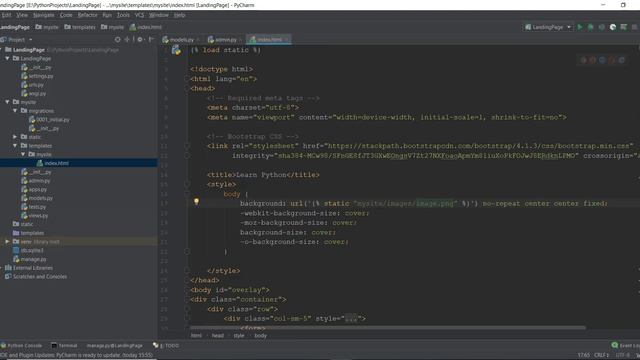Hide the Project tool window
This screenshot has width=640, height=360.
coord(151,40)
